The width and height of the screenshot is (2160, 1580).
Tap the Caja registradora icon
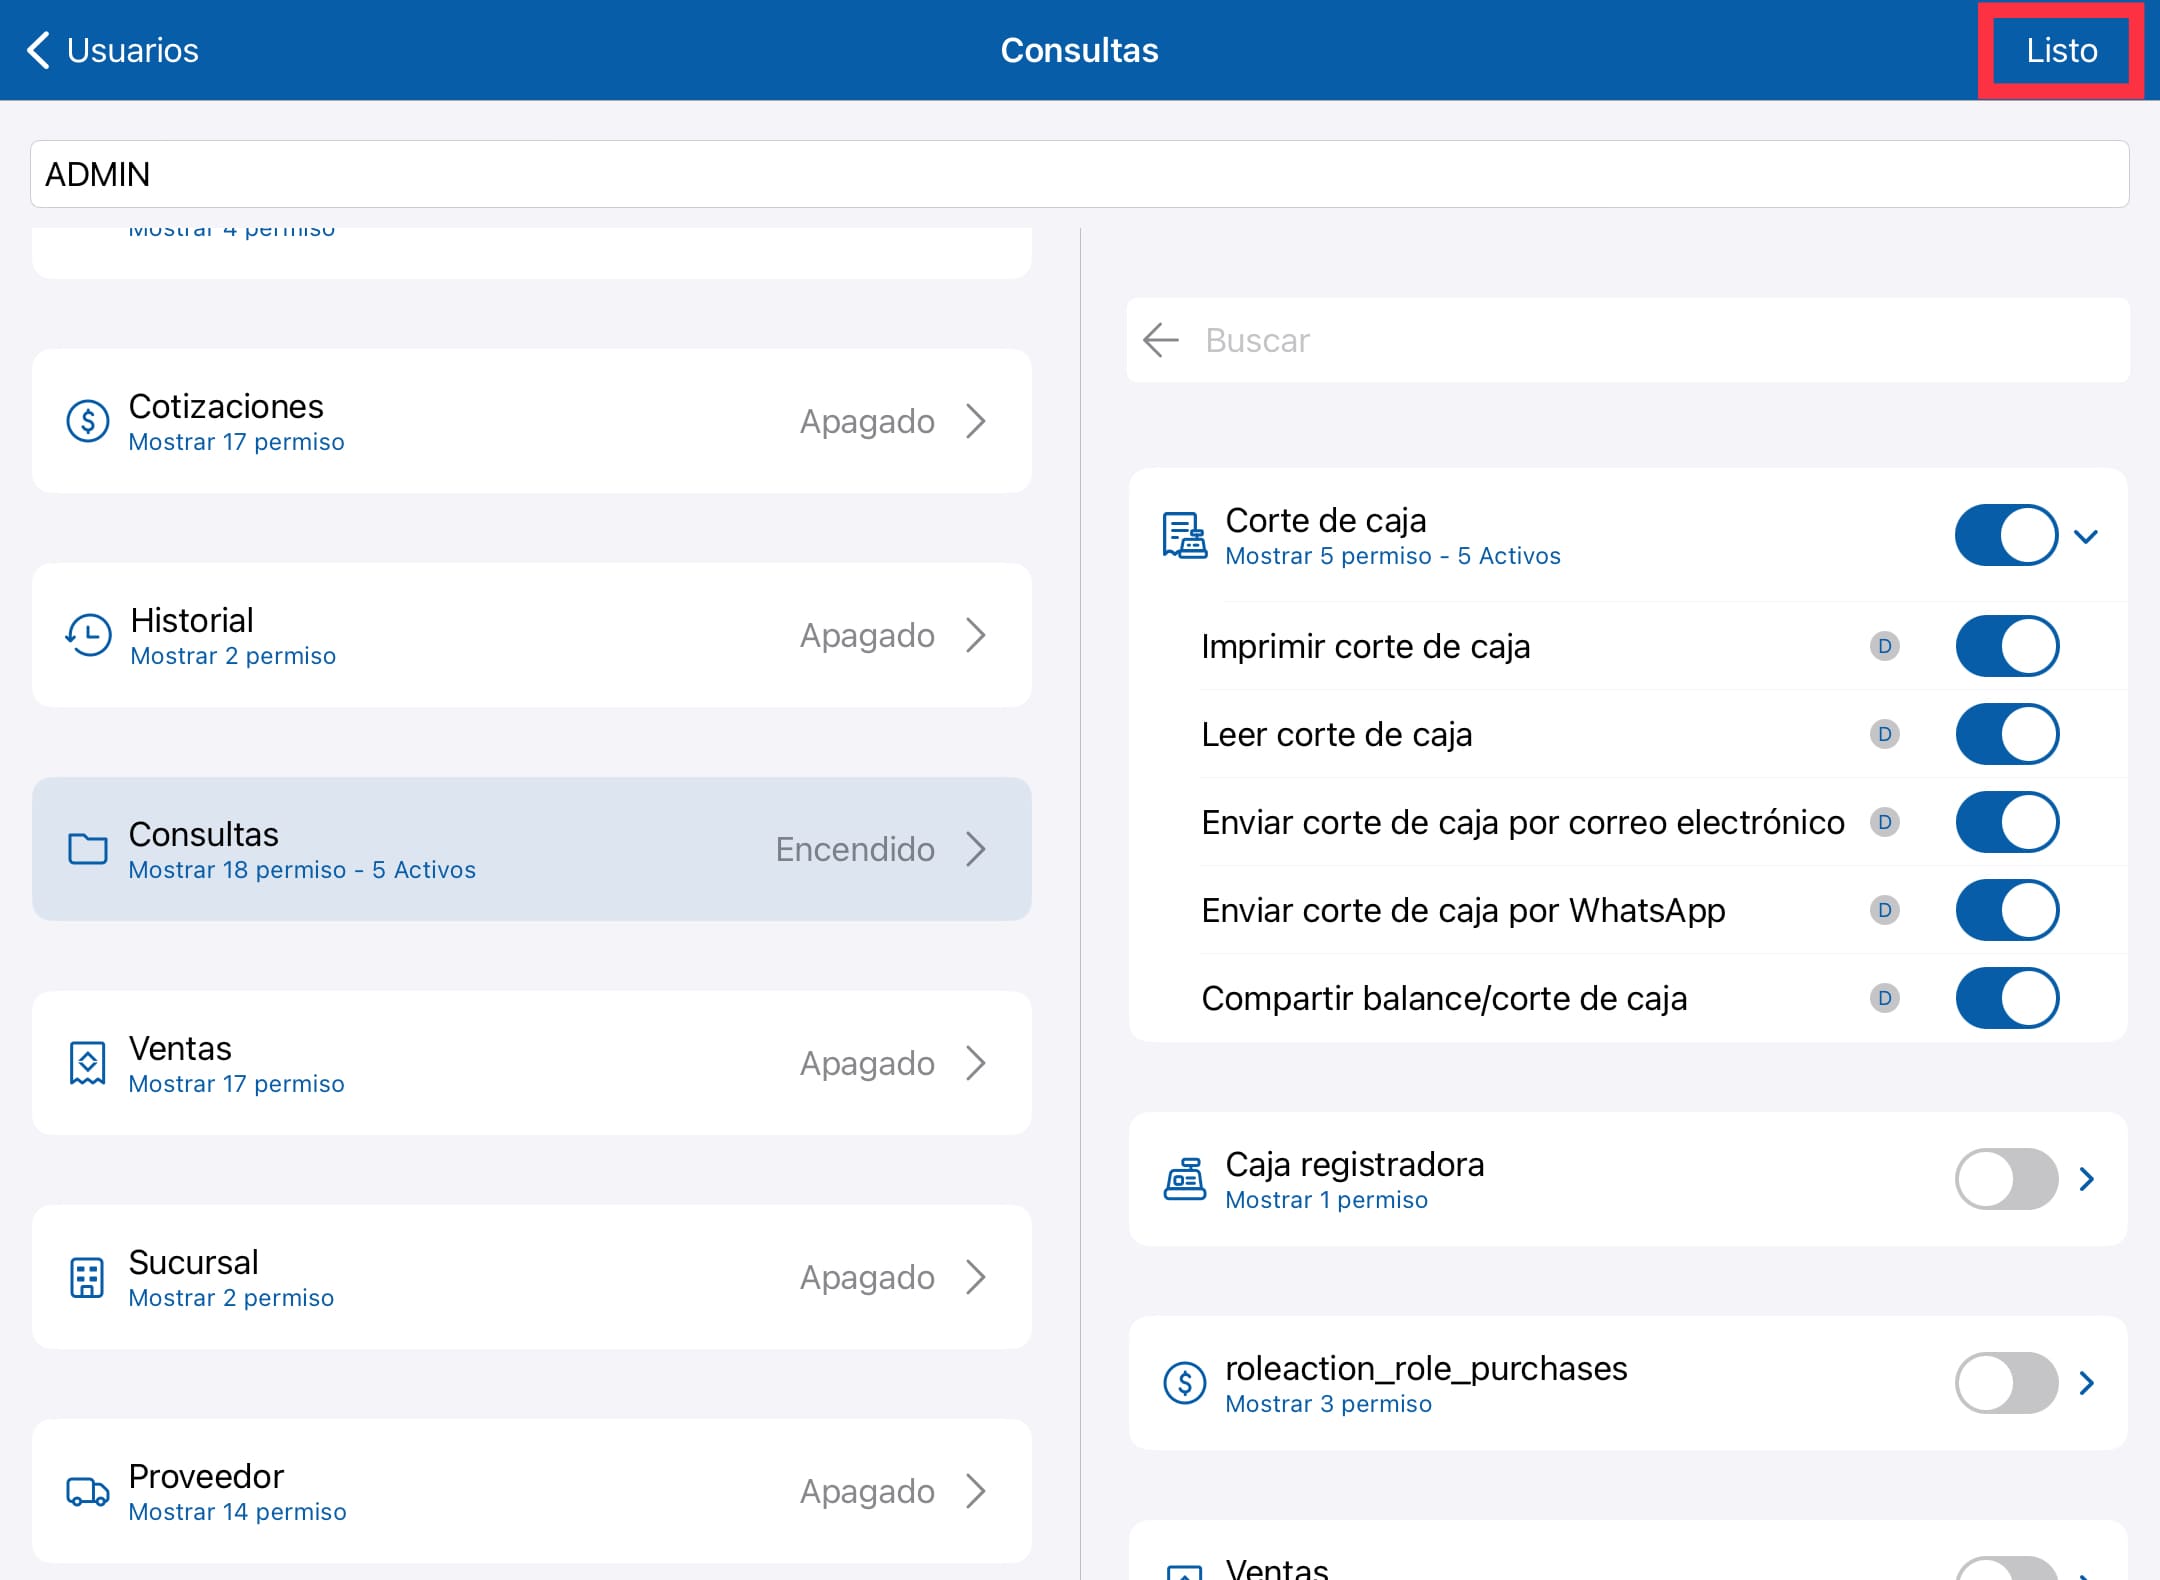1184,1179
